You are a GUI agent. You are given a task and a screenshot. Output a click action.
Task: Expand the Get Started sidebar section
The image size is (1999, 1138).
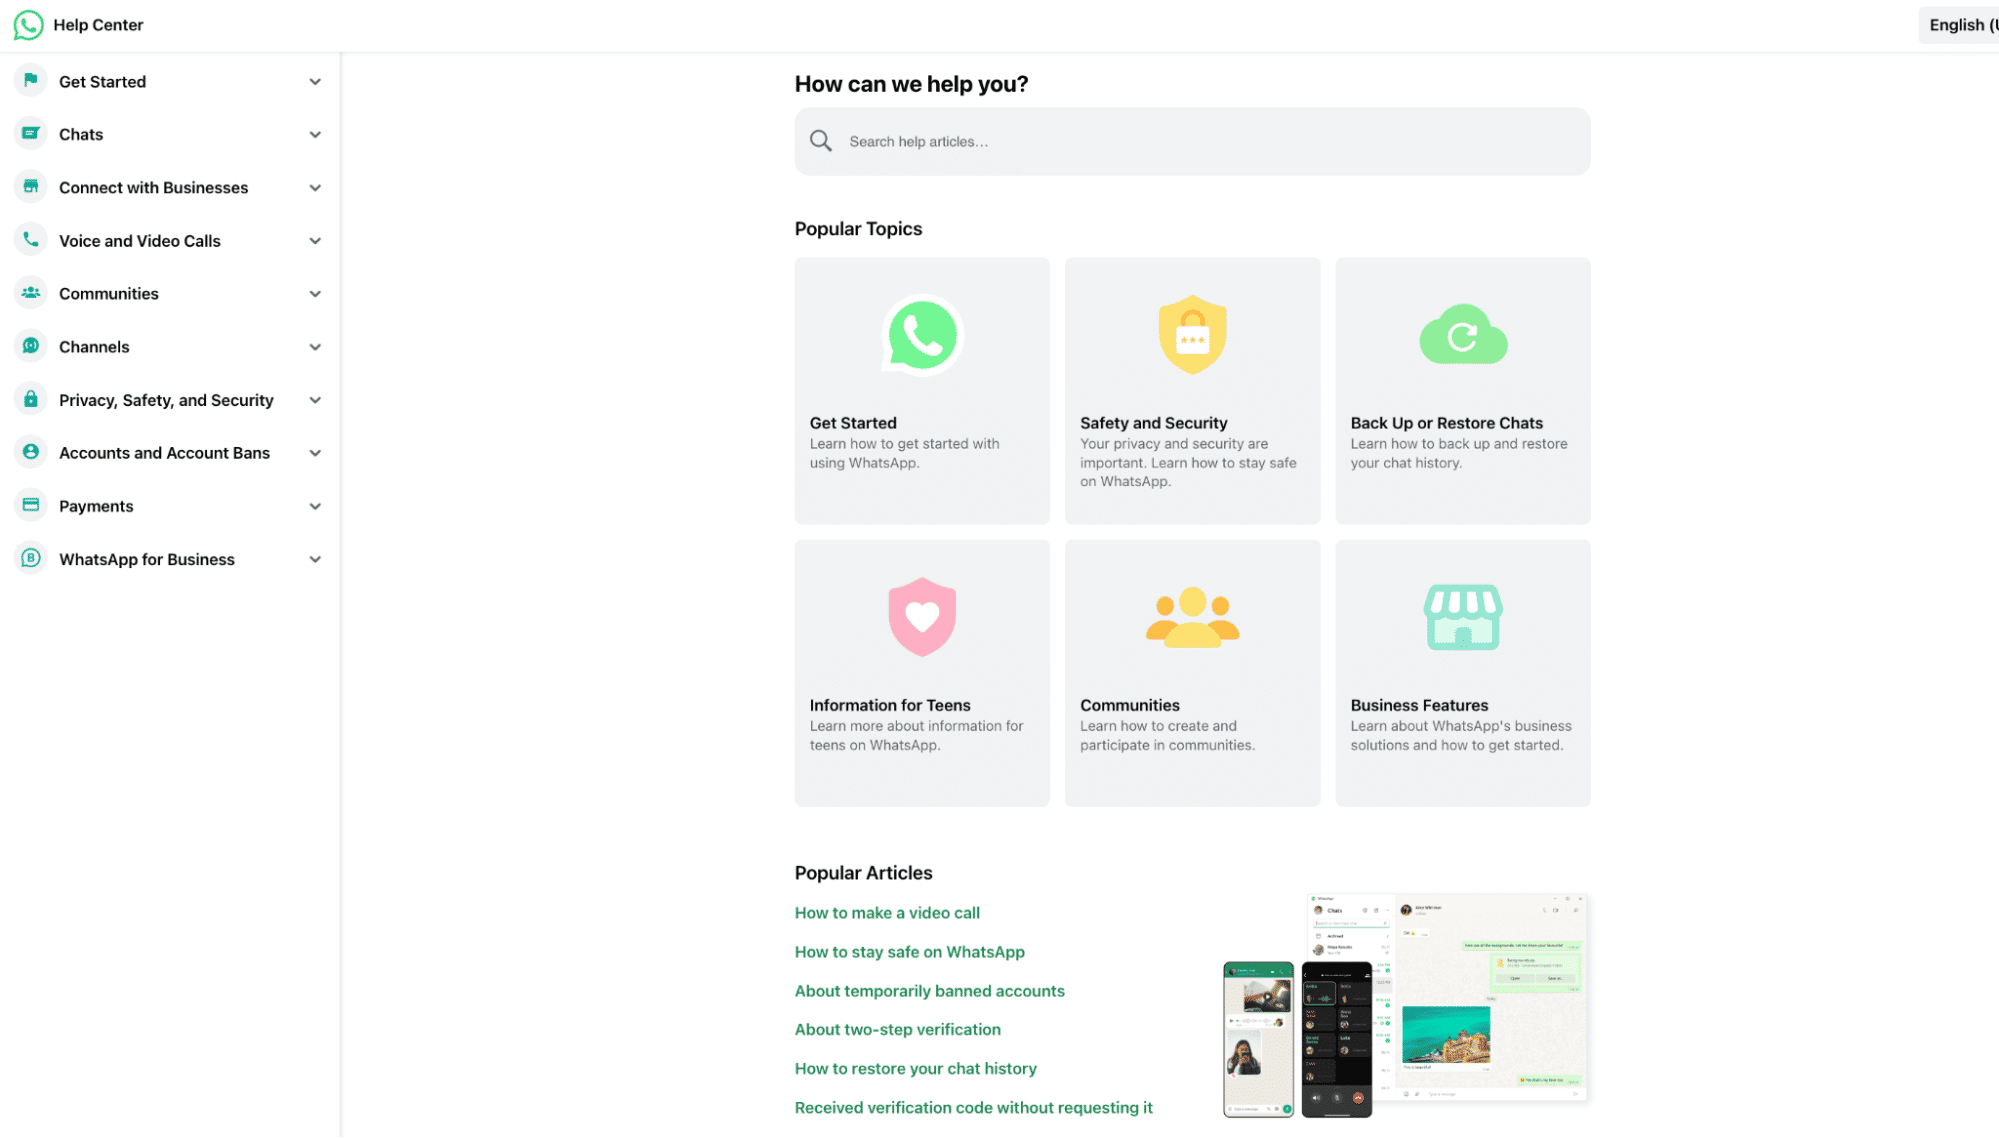(315, 81)
